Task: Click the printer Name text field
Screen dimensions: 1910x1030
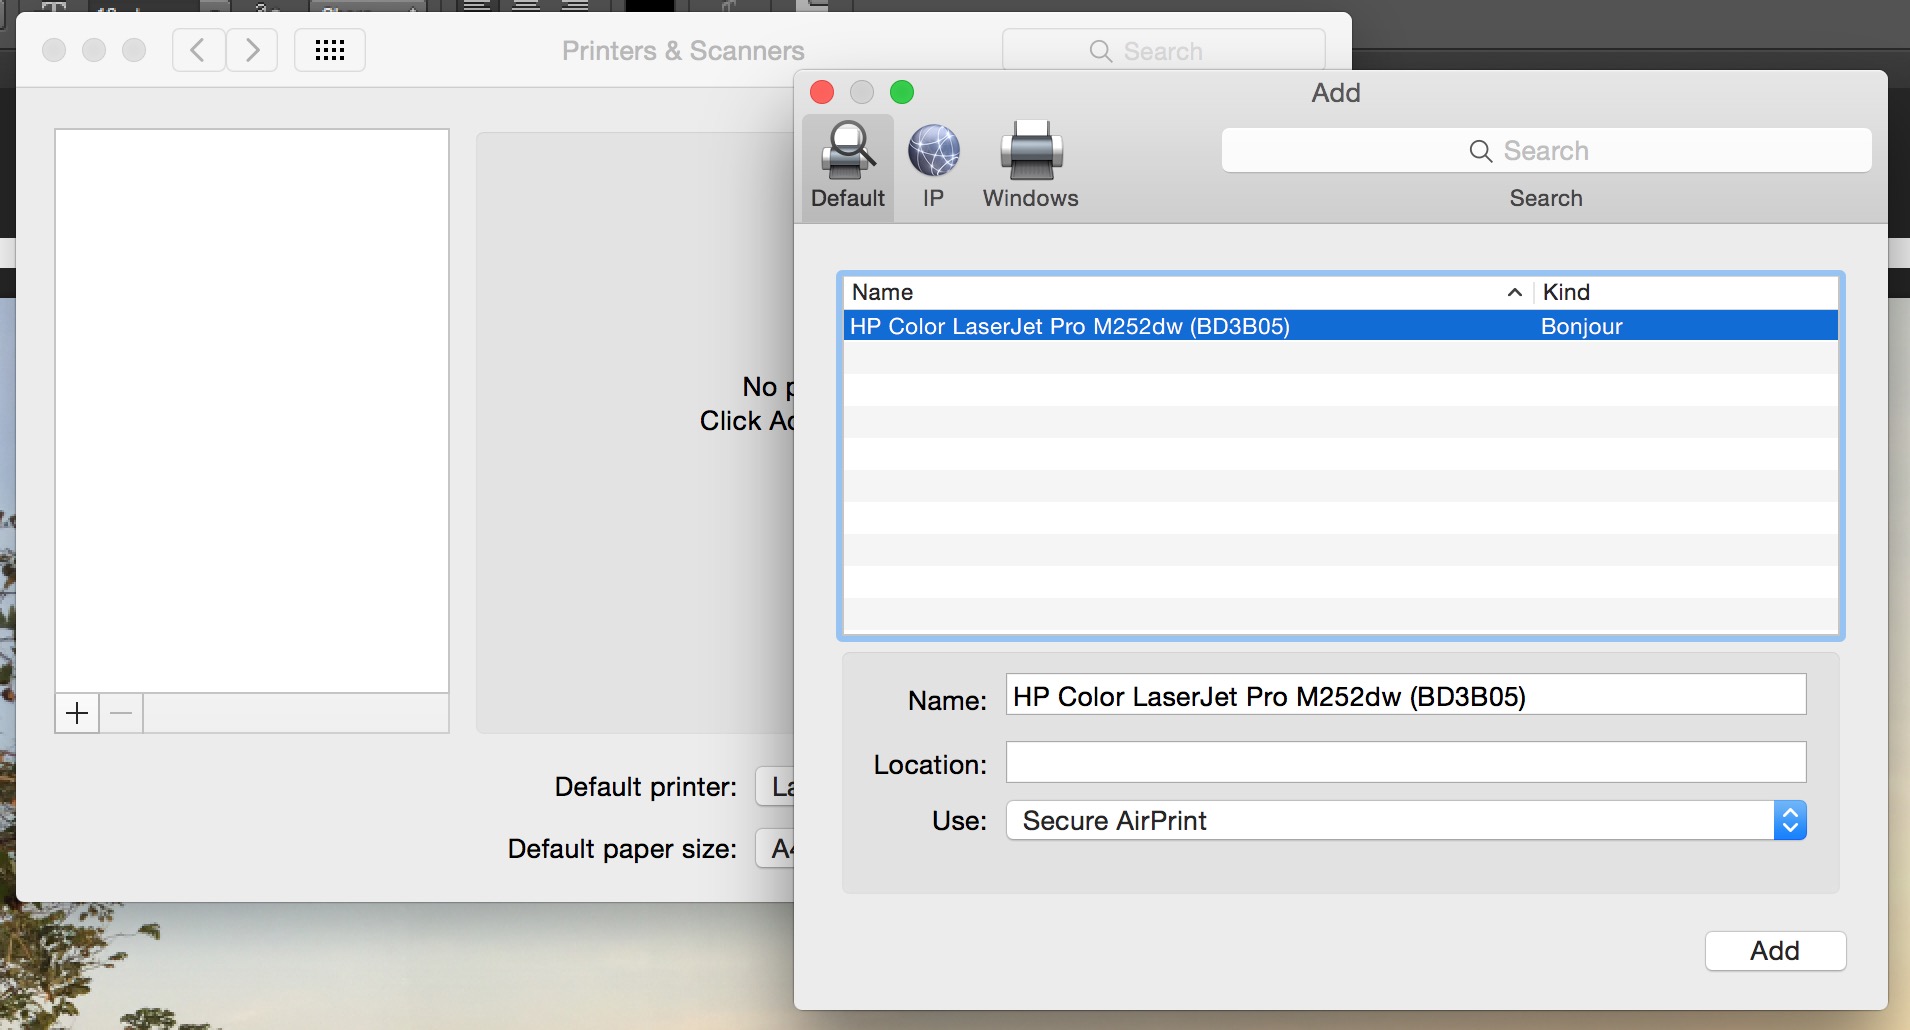Action: click(1405, 695)
